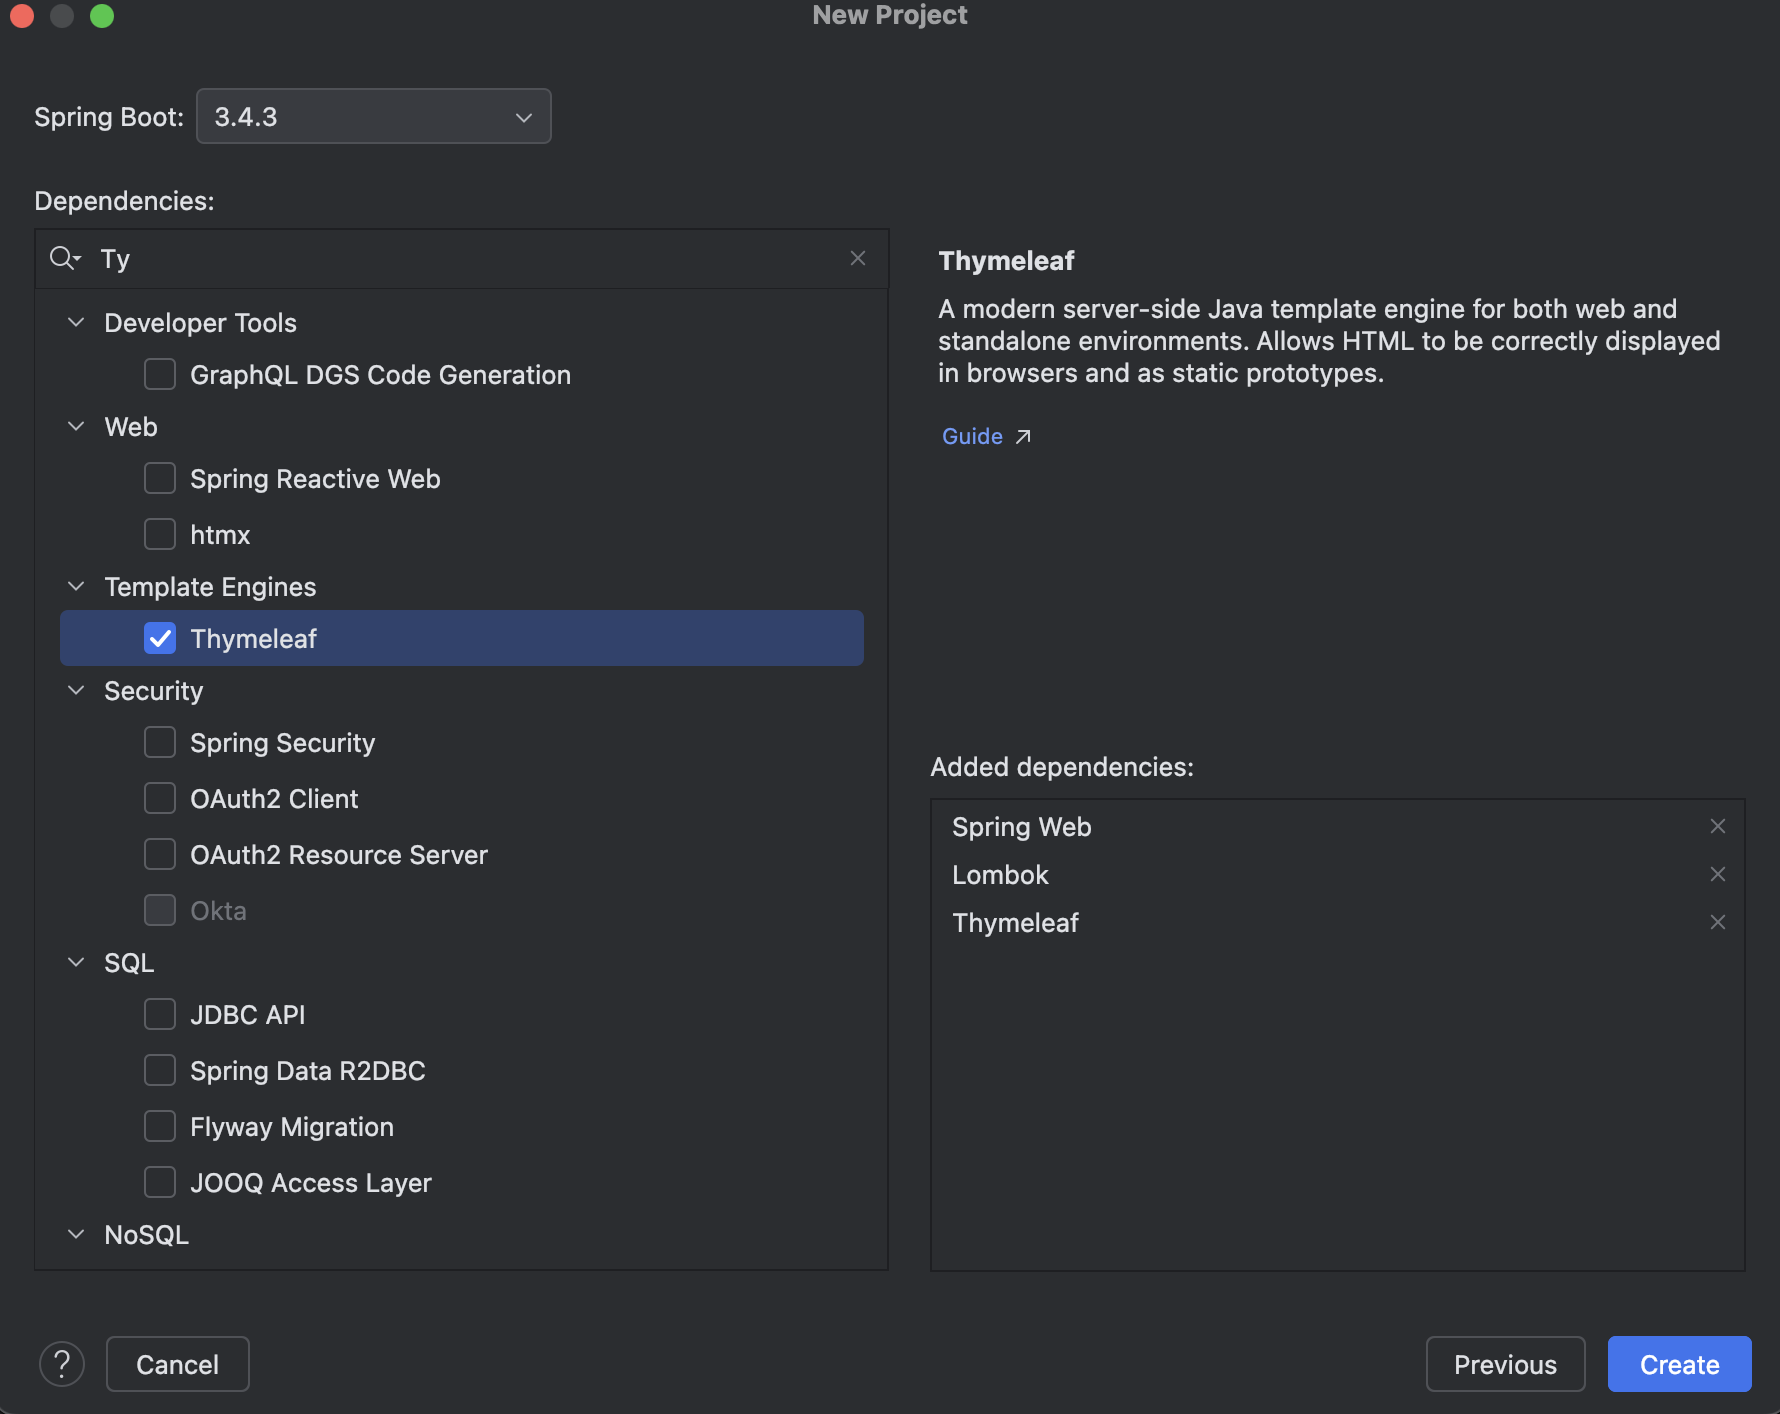Remove Lombok from added dependencies

[x=1717, y=874]
